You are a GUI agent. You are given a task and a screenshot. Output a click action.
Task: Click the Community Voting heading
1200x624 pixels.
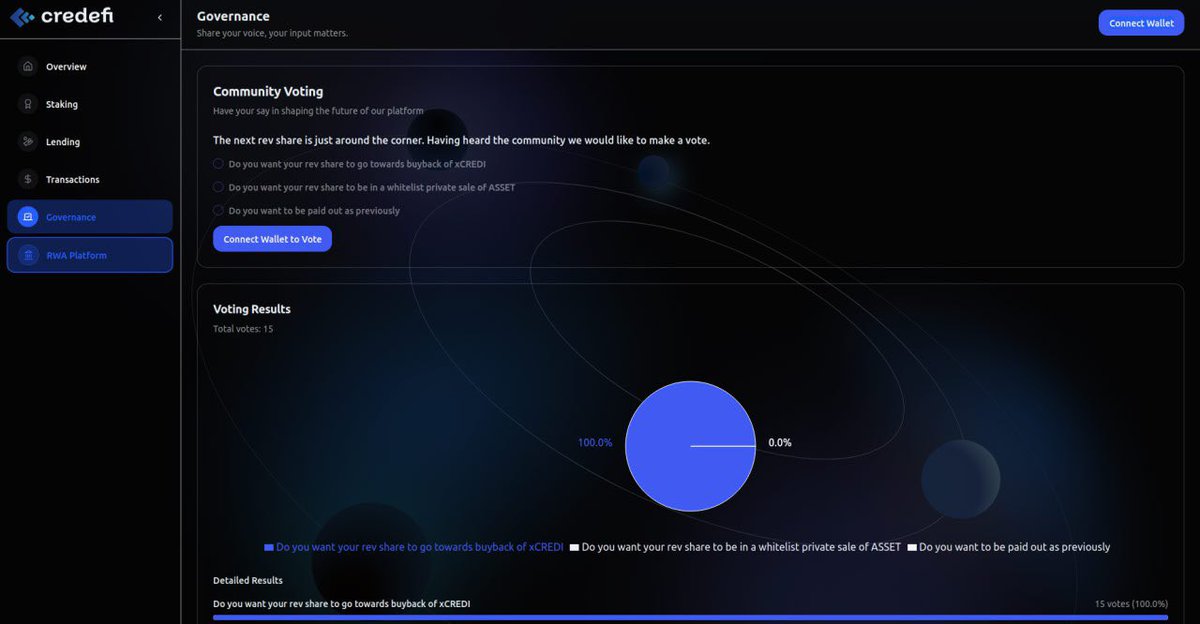(268, 91)
